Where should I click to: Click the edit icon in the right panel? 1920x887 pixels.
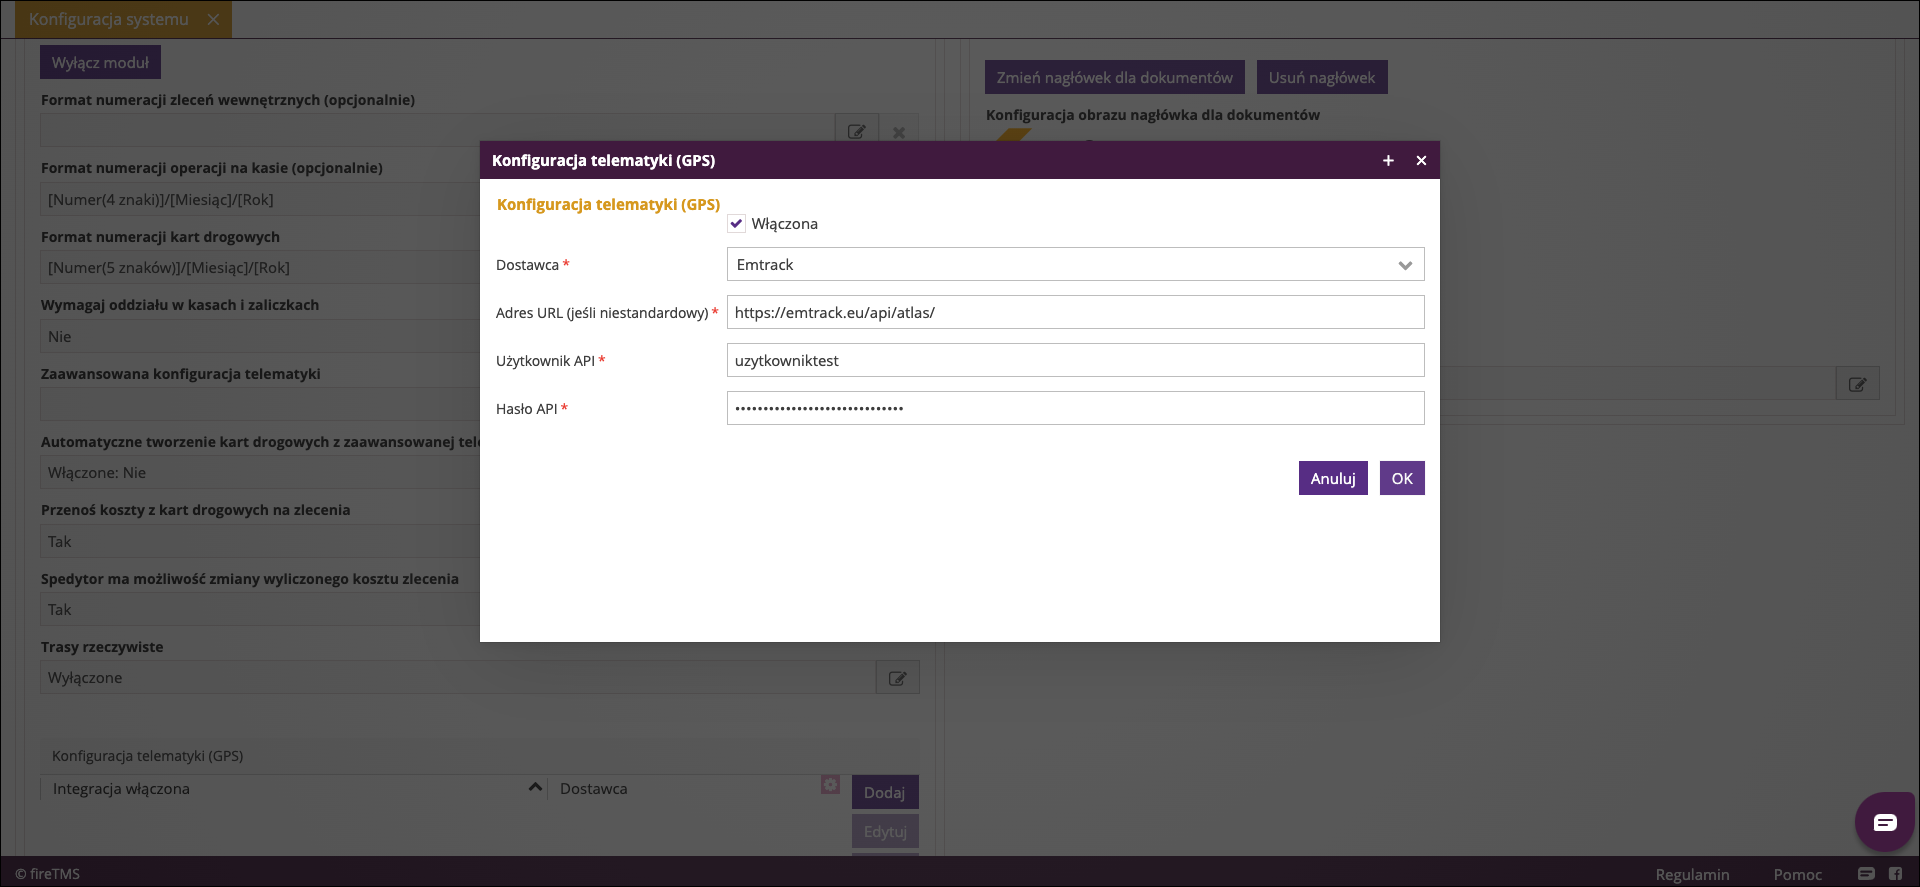coord(1858,384)
